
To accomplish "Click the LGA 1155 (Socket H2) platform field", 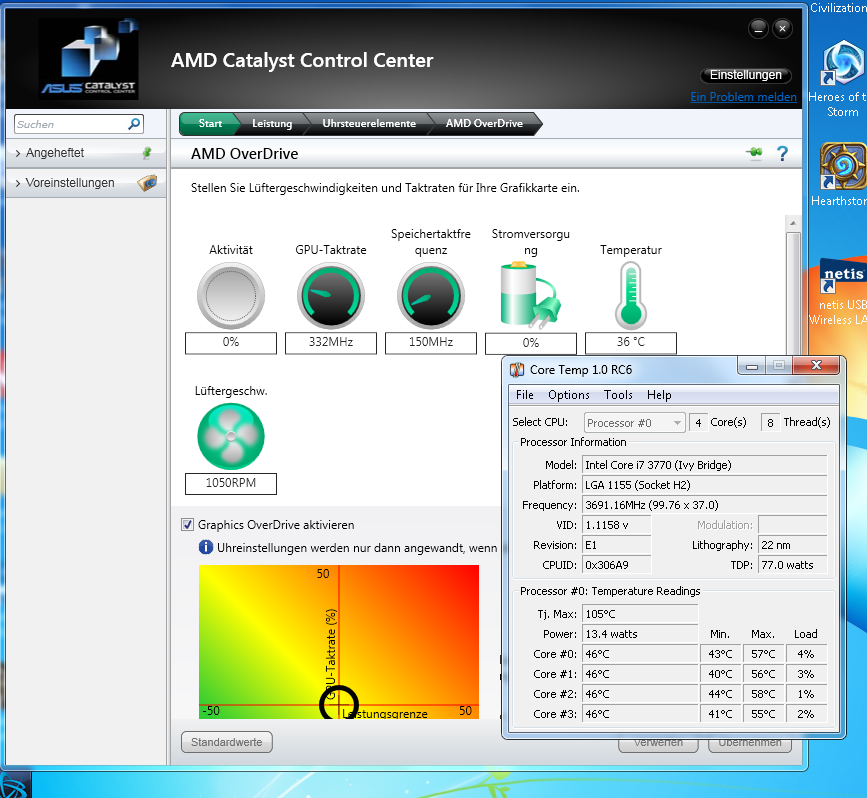I will pyautogui.click(x=704, y=485).
